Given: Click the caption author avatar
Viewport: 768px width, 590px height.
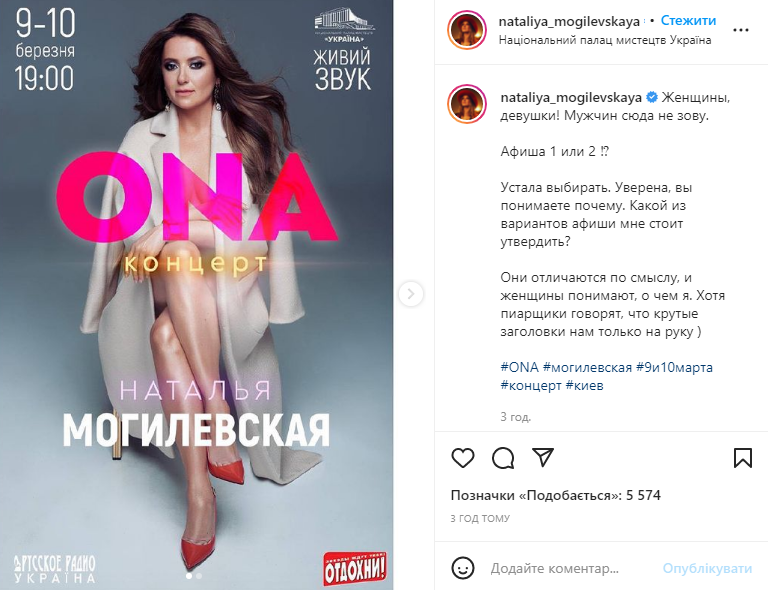Looking at the screenshot, I should click(x=467, y=104).
